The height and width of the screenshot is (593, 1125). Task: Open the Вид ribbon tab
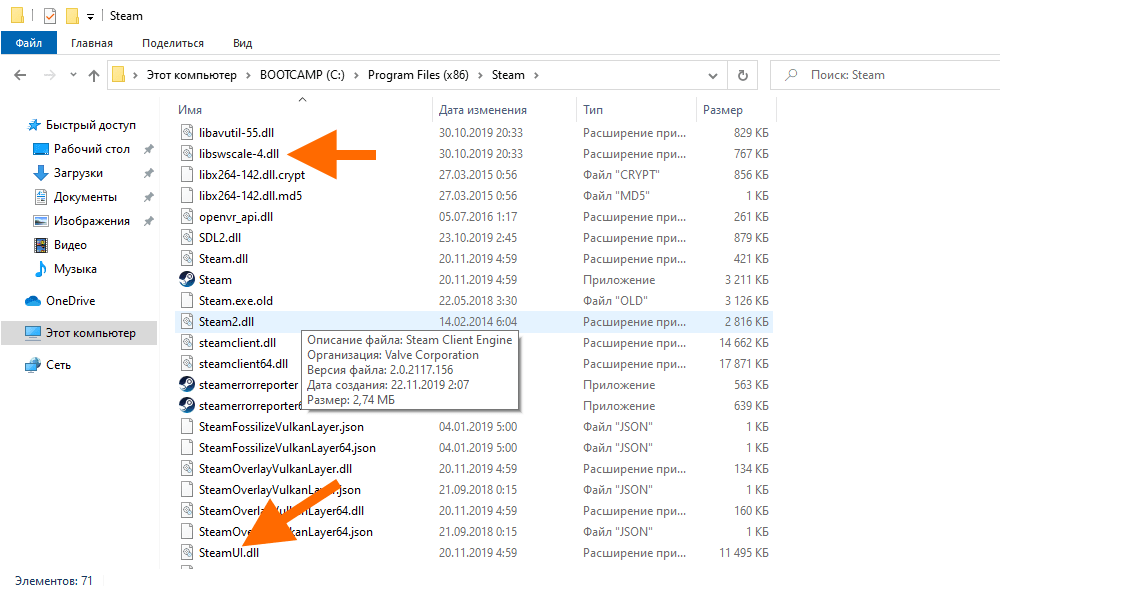tap(243, 43)
